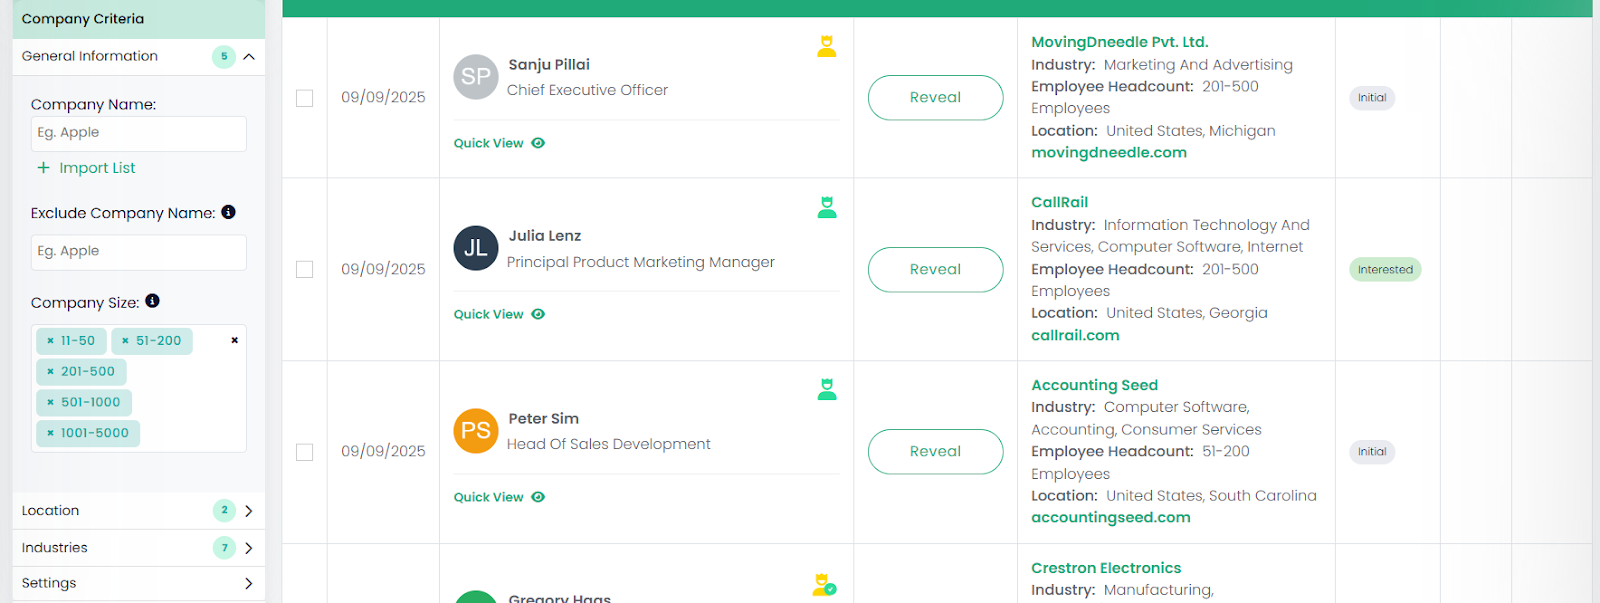Expand the Location filter section
Image resolution: width=1600 pixels, height=603 pixels.
pyautogui.click(x=249, y=511)
